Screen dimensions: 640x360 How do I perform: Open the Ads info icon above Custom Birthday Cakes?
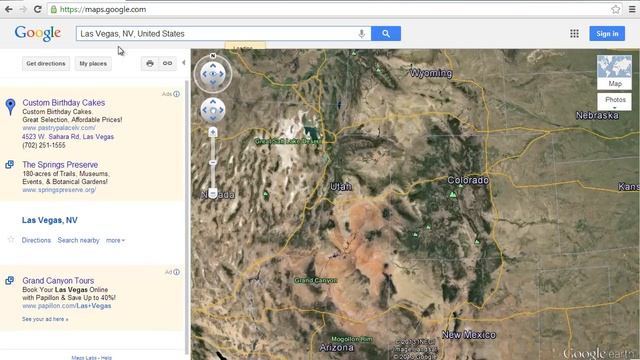176,94
